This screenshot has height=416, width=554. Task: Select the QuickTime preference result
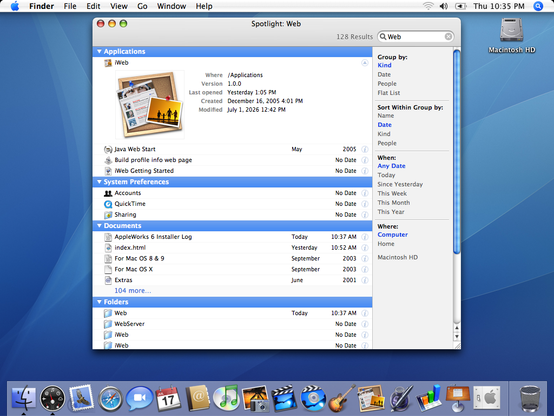tap(231, 204)
